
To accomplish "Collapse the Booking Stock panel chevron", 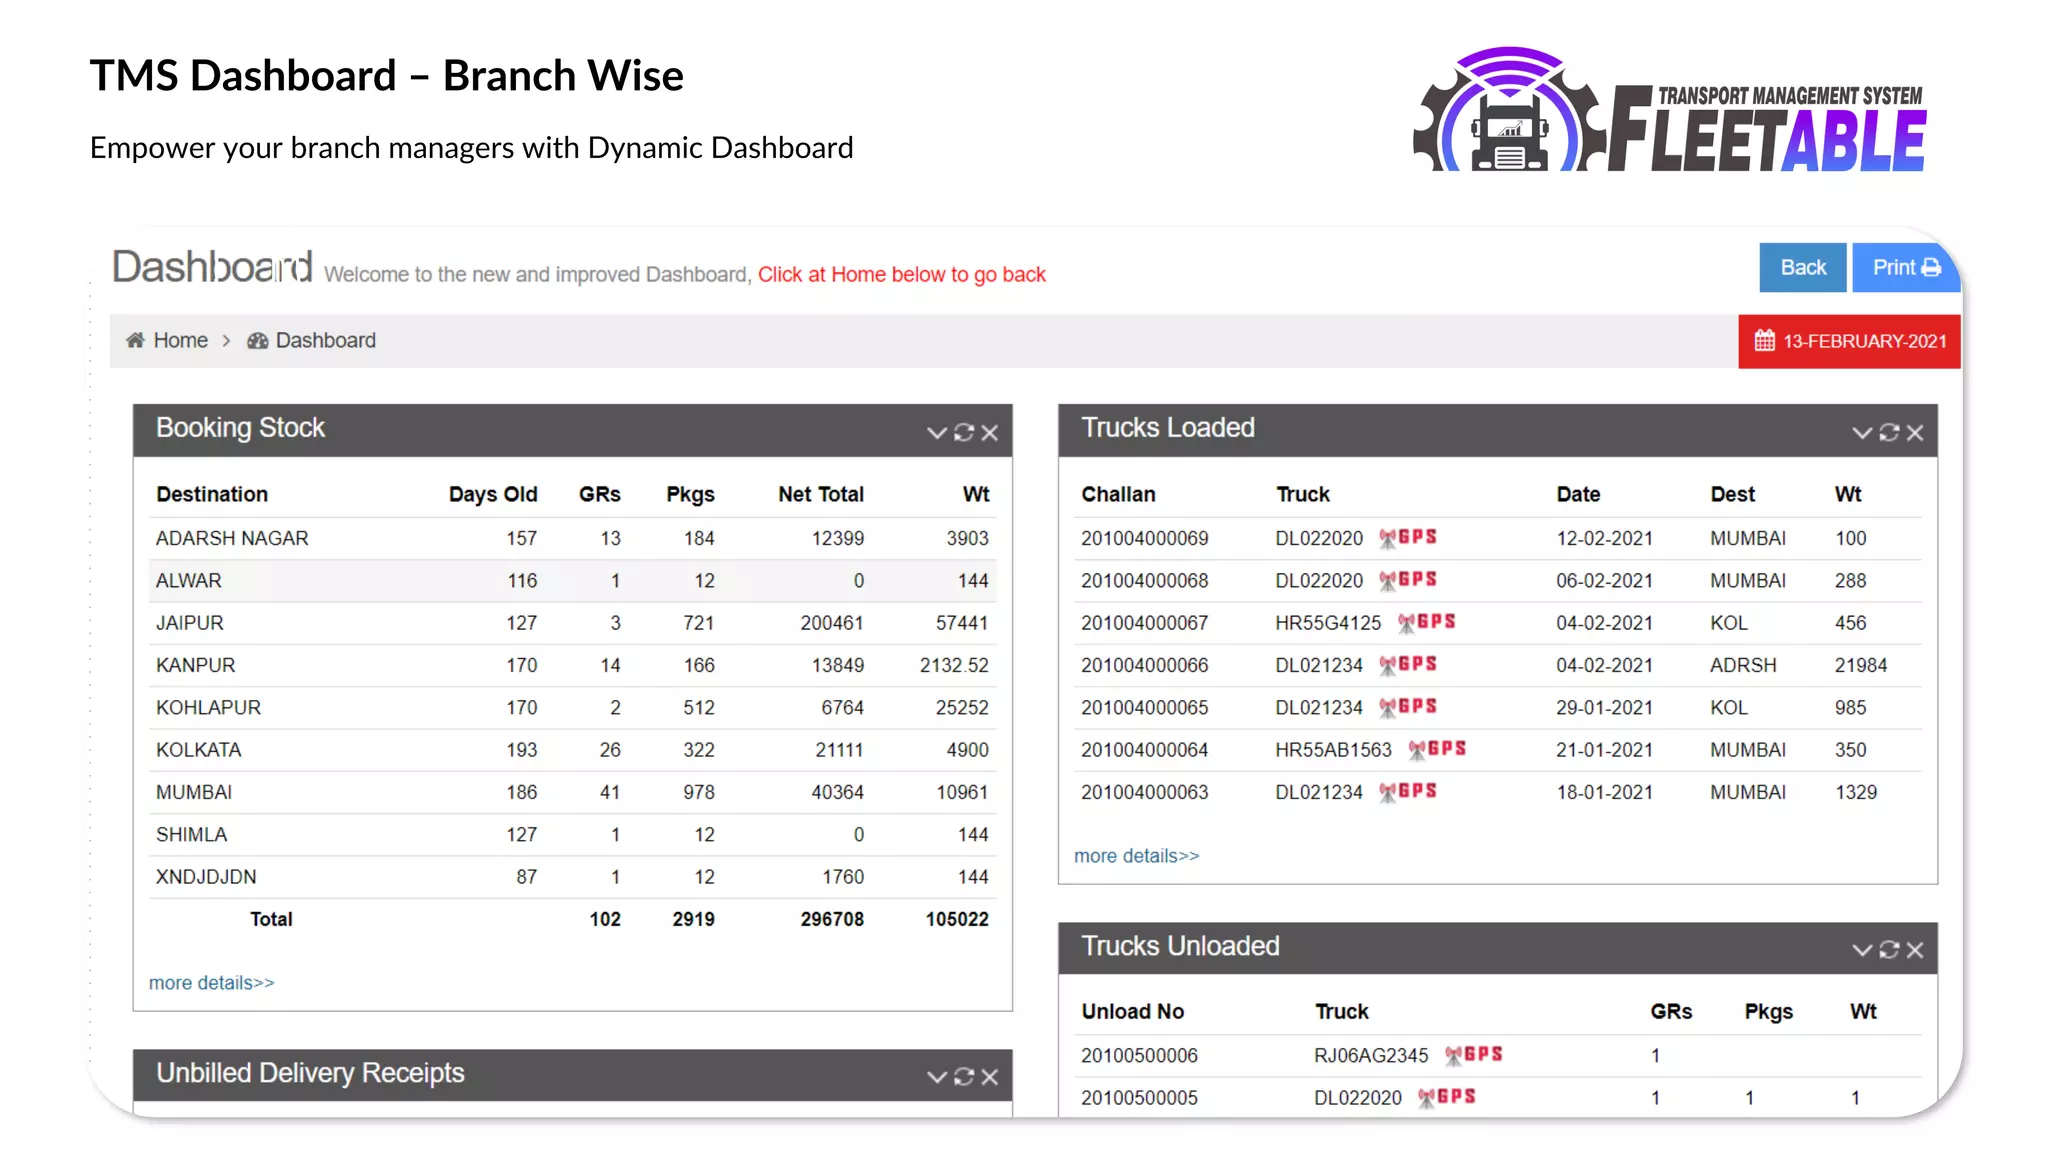I will click(936, 433).
